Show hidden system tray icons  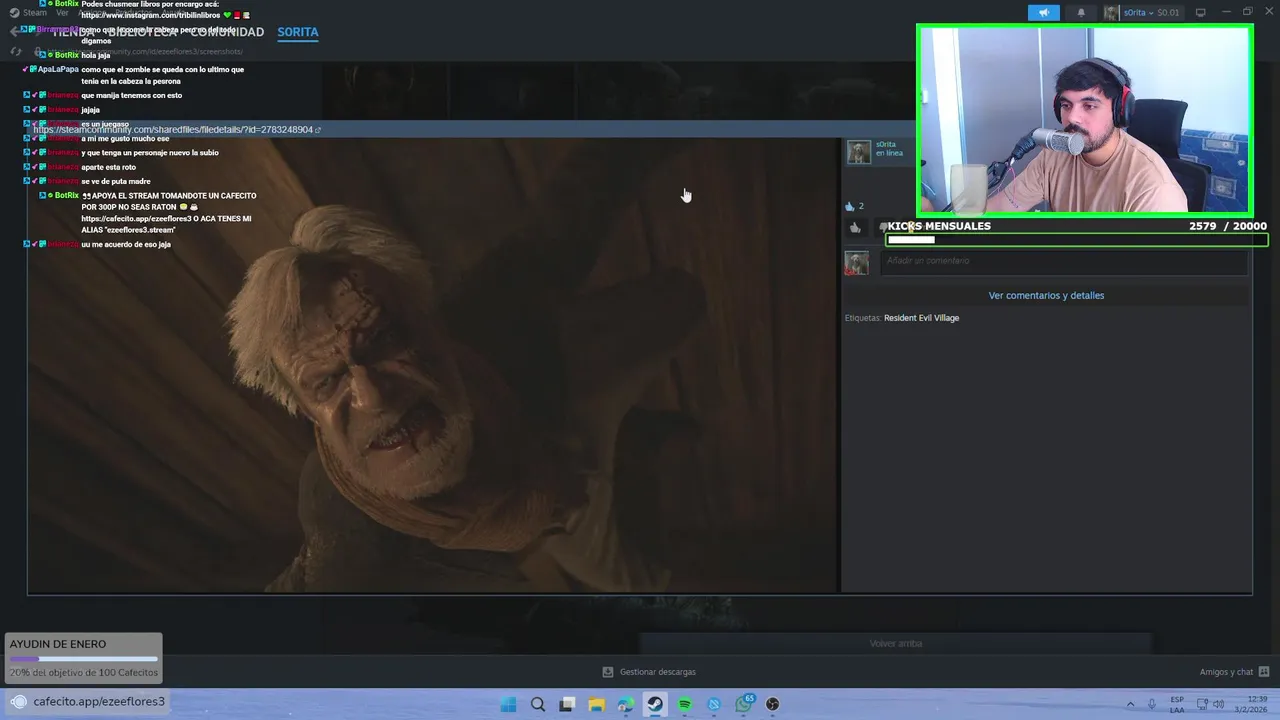[x=1130, y=704]
